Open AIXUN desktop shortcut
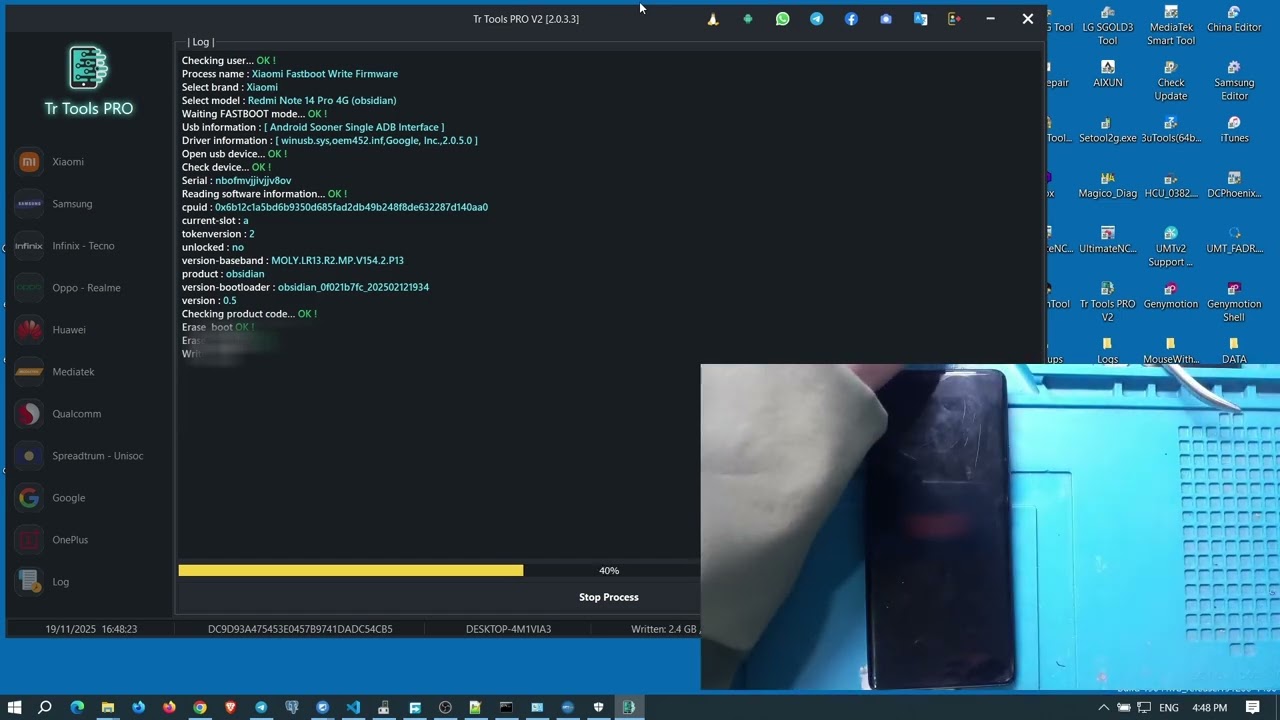 click(x=1107, y=75)
